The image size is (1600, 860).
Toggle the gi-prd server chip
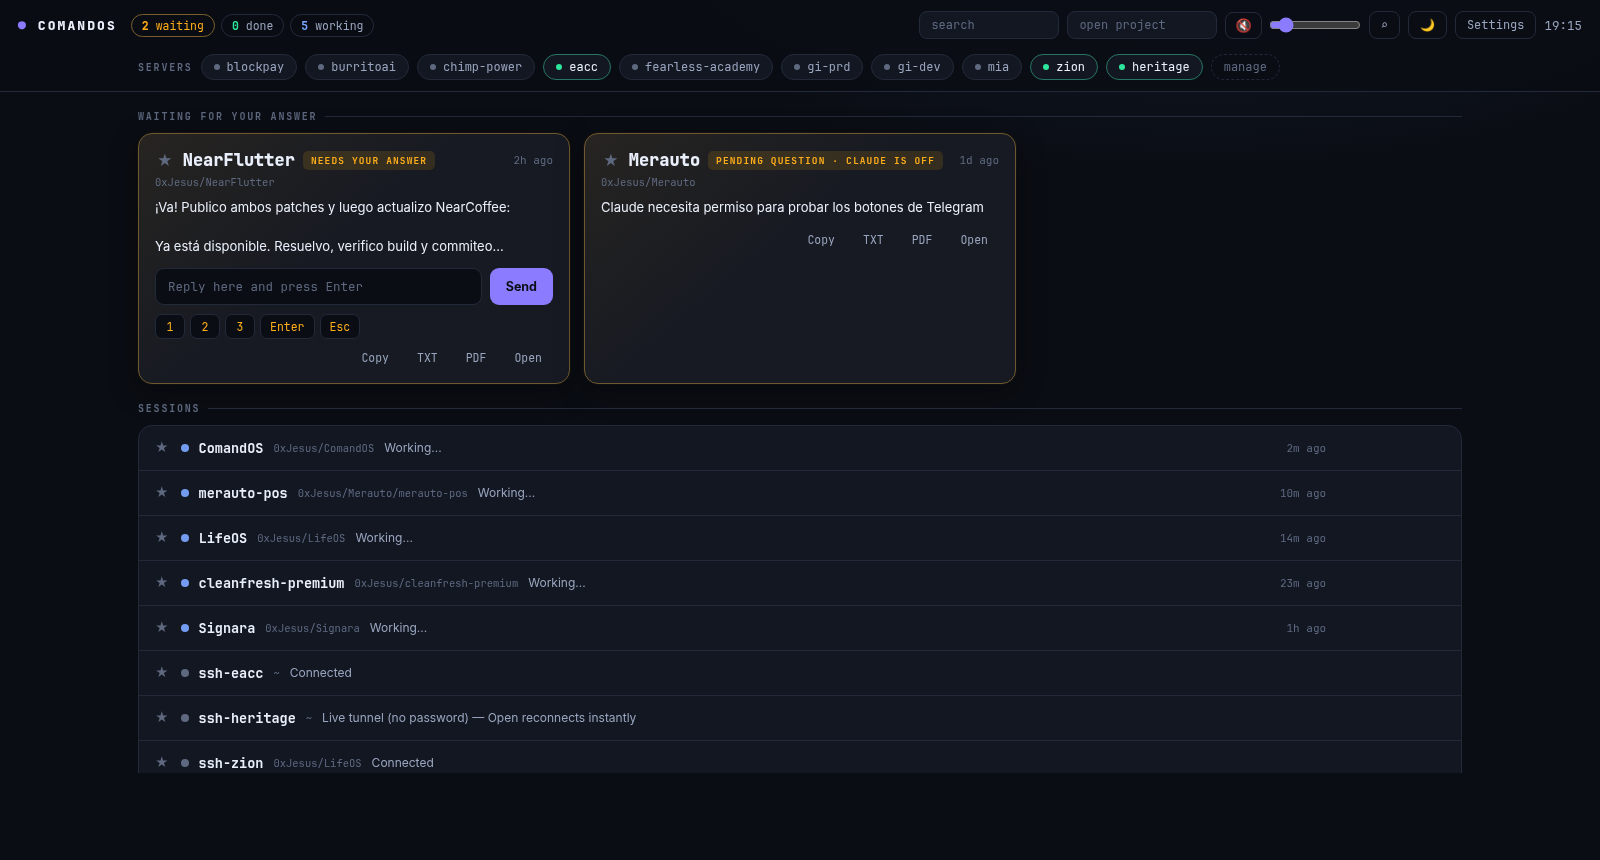click(822, 67)
